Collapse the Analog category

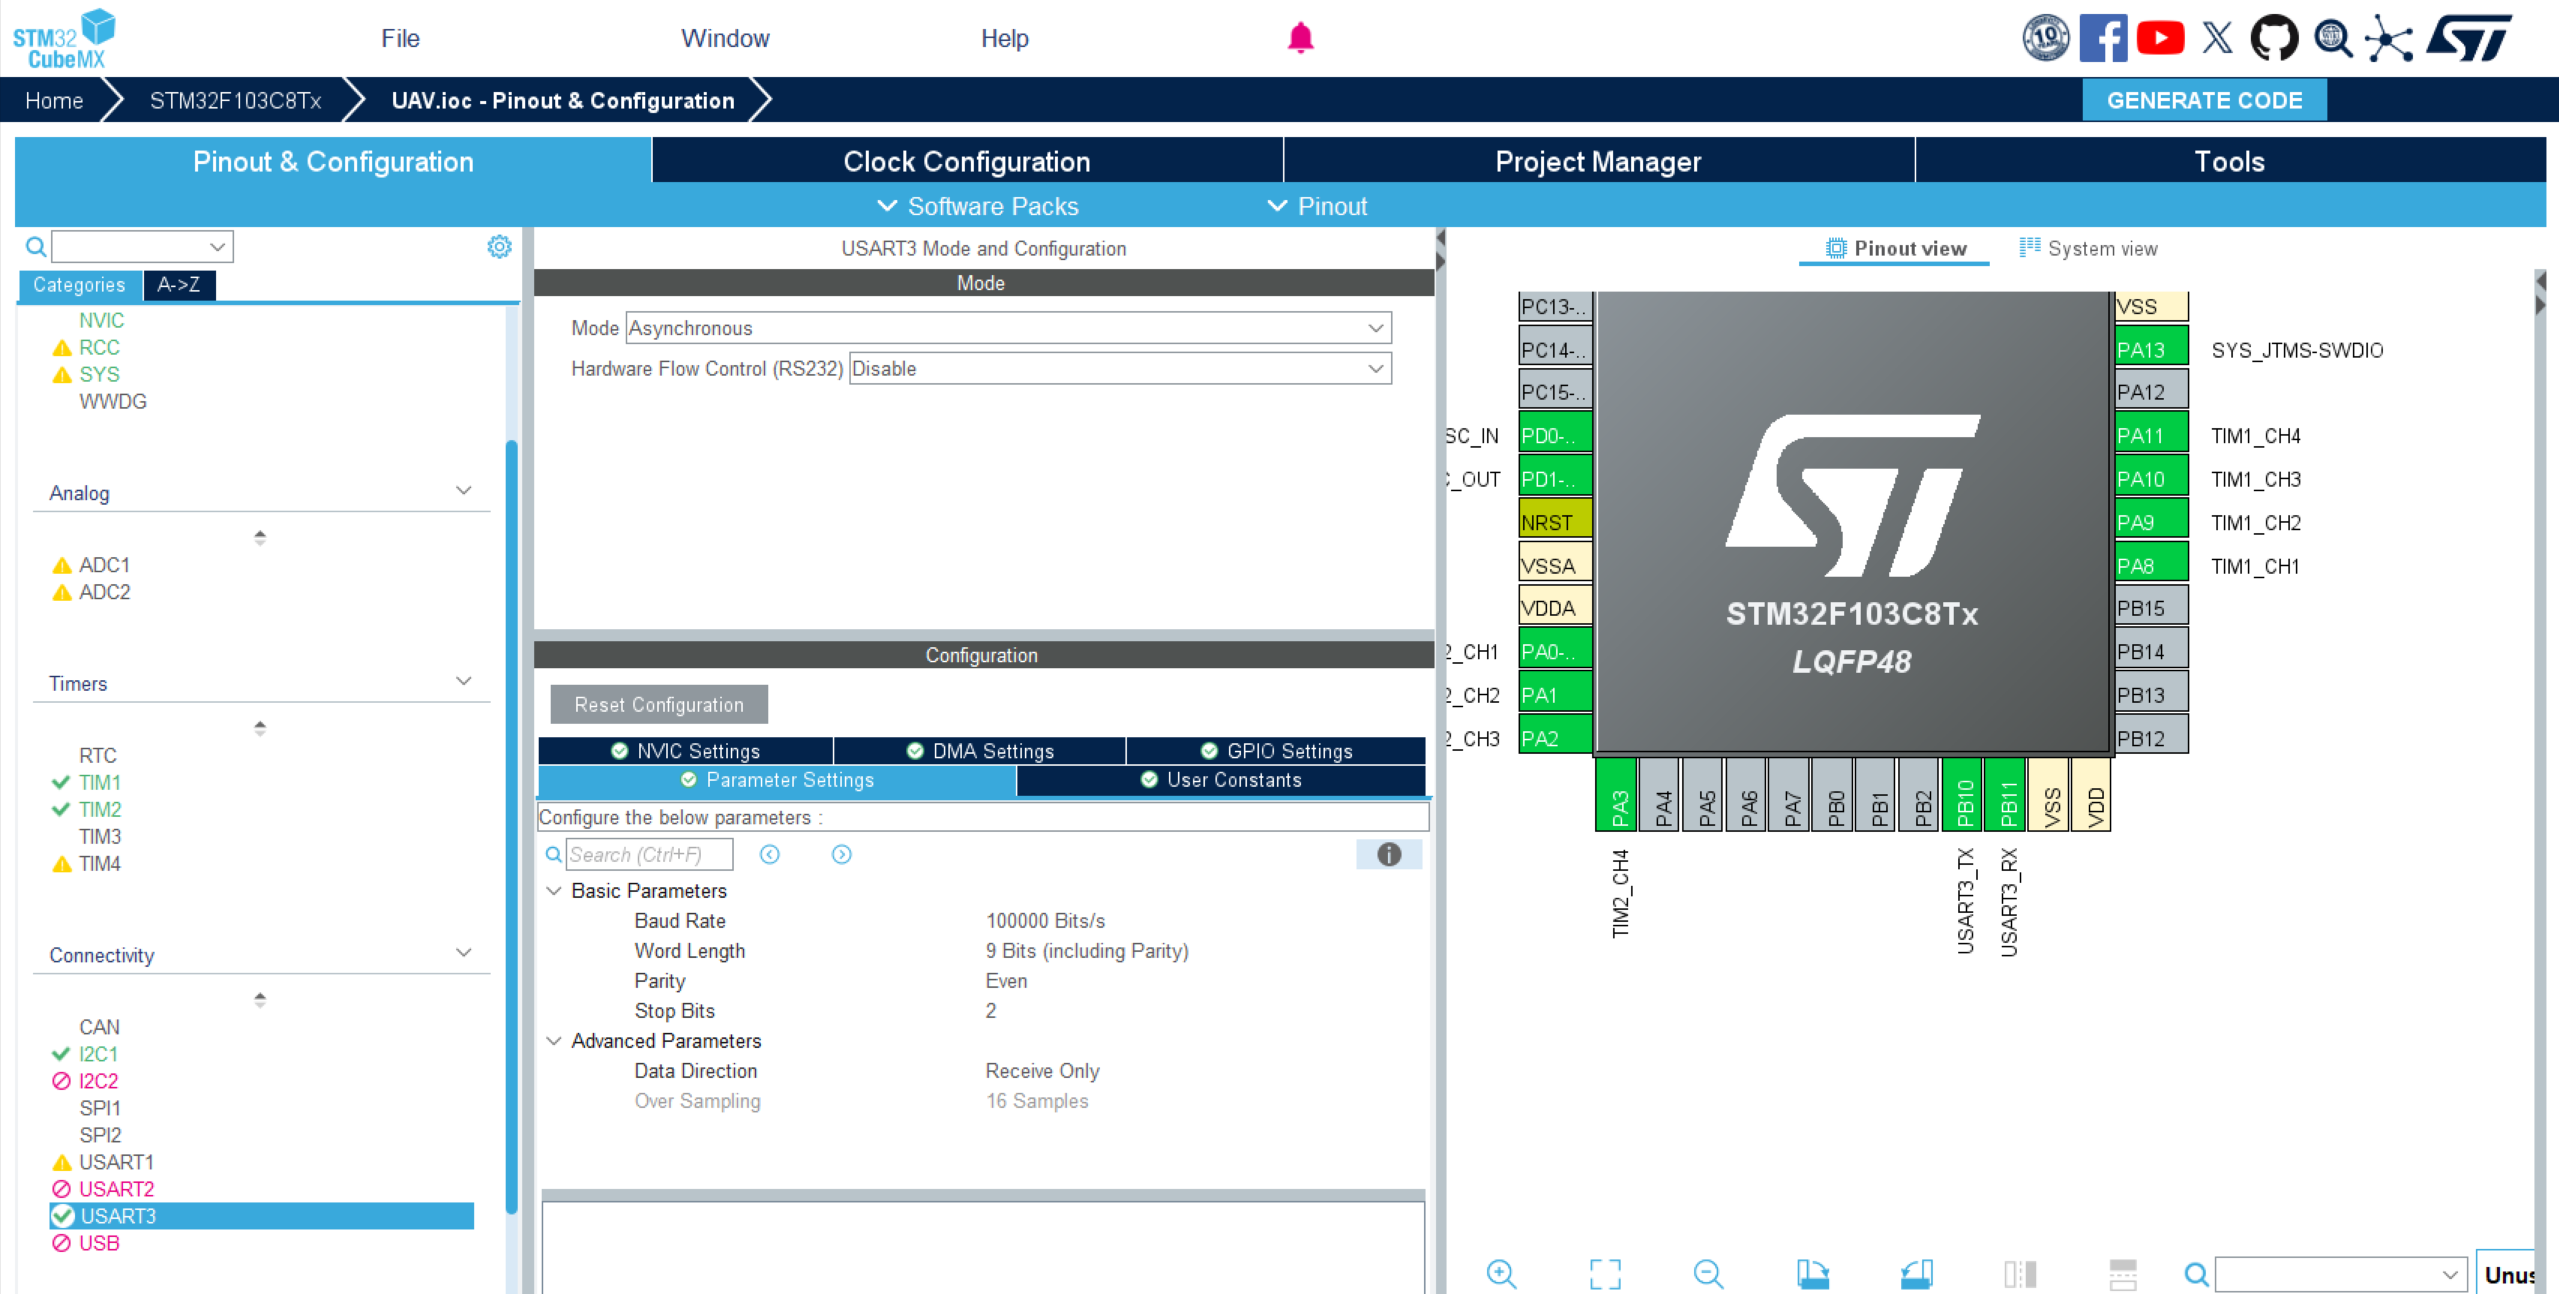pos(463,490)
